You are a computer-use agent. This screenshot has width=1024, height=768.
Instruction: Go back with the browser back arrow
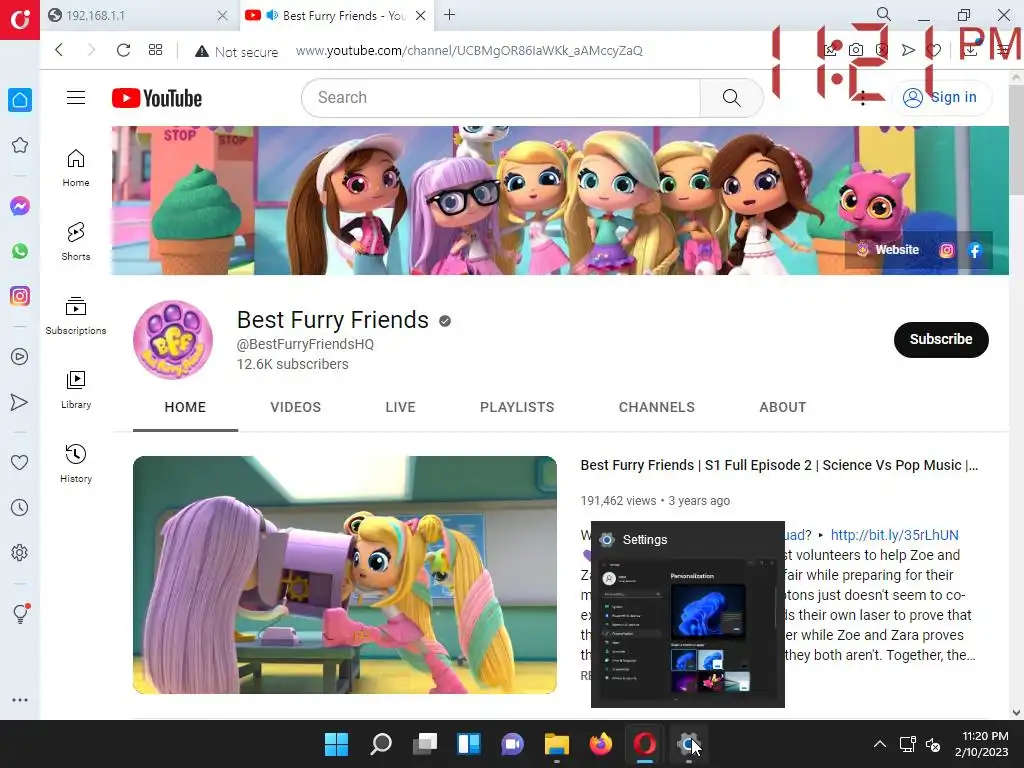pos(59,50)
